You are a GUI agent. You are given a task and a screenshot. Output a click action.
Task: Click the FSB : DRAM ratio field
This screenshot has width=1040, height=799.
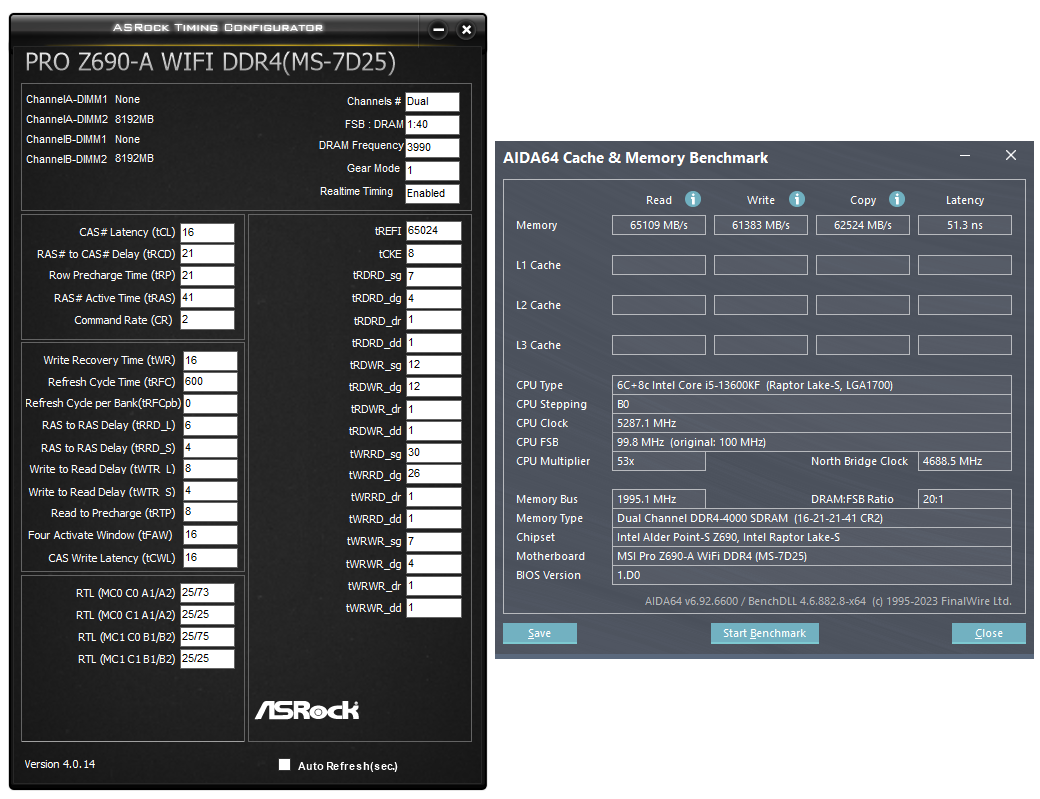(x=432, y=125)
